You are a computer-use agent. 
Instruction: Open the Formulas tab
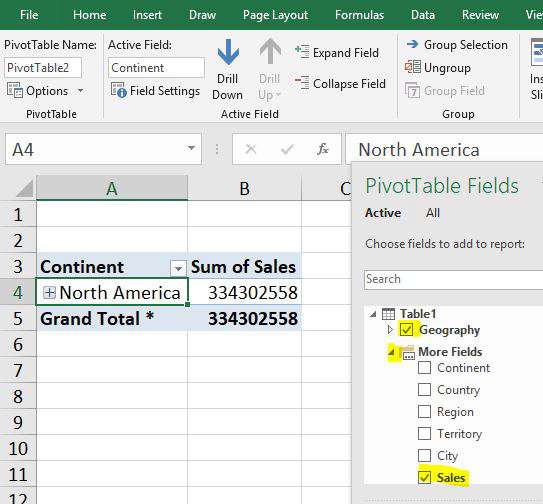tap(359, 15)
